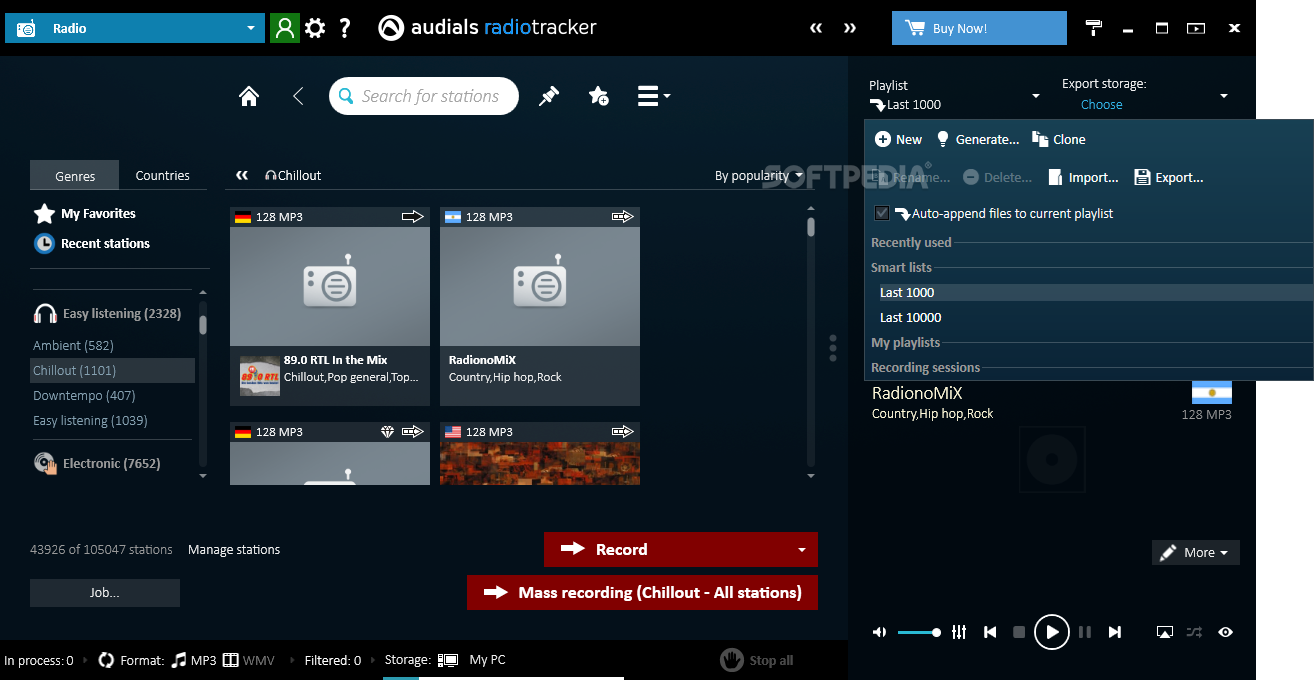This screenshot has width=1314, height=680.
Task: Click the Search for stations field
Action: [424, 96]
